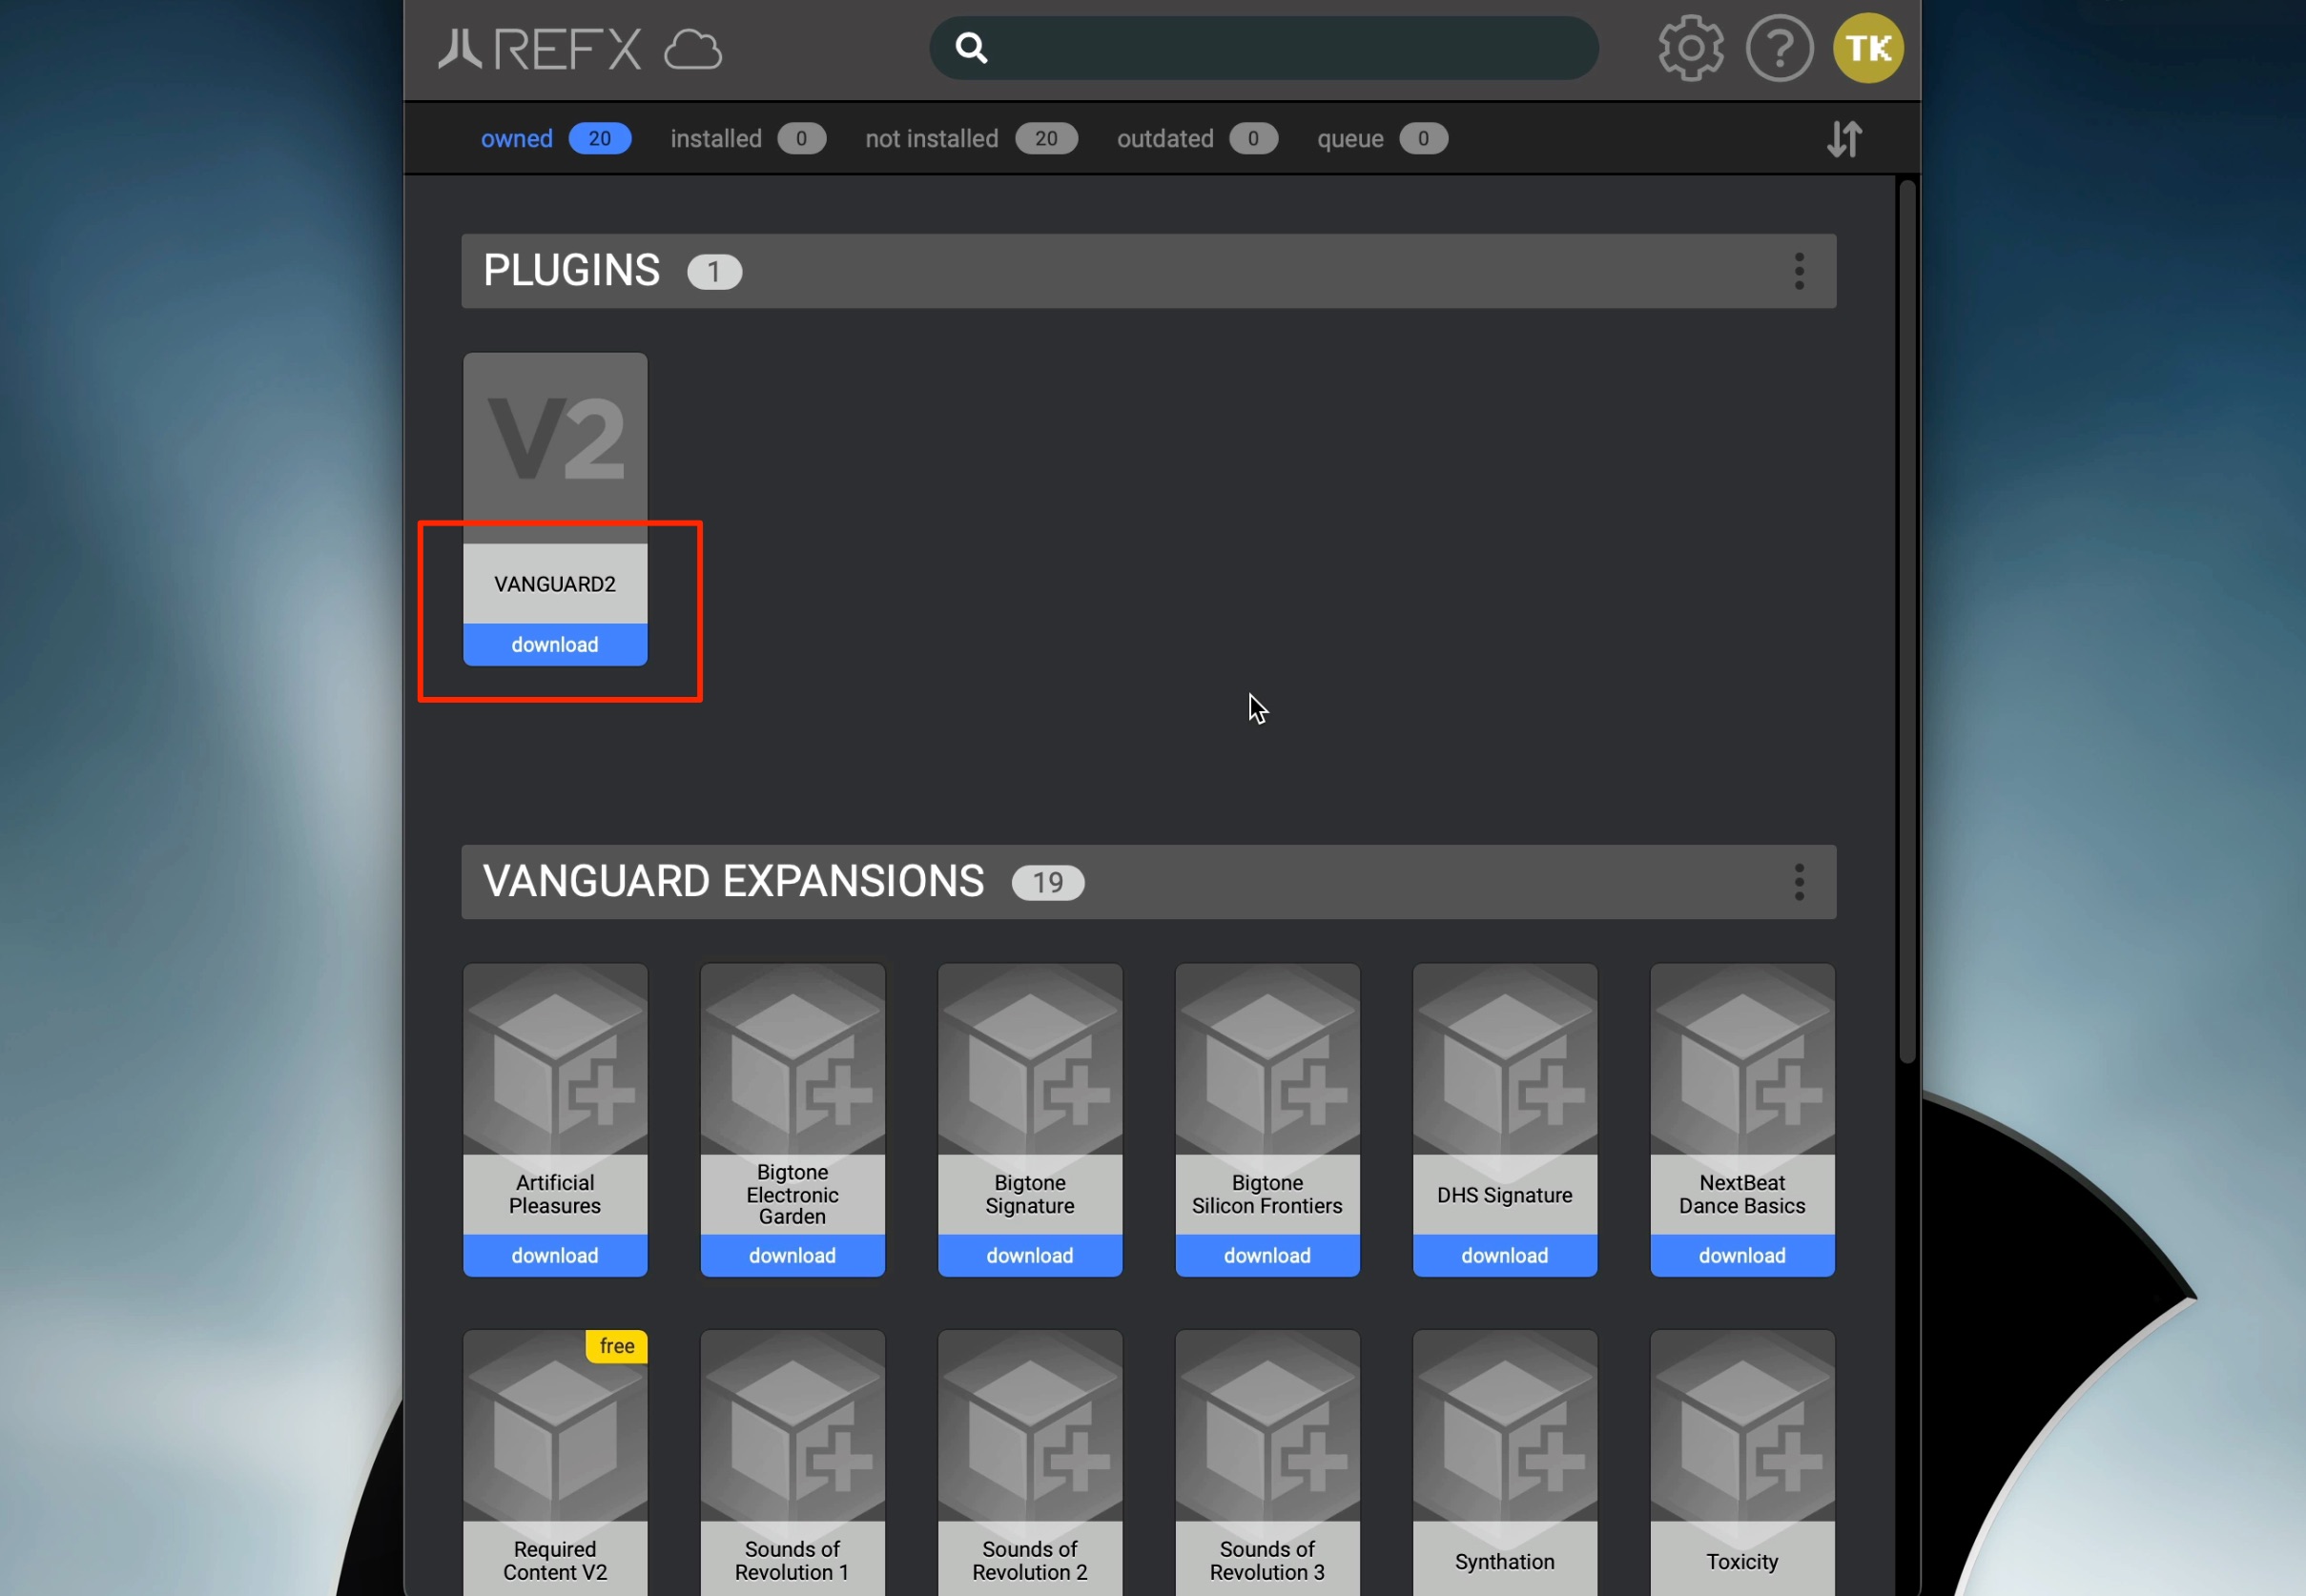2306x1596 pixels.
Task: Download the VANGUARD2 plugin
Action: pyautogui.click(x=555, y=645)
